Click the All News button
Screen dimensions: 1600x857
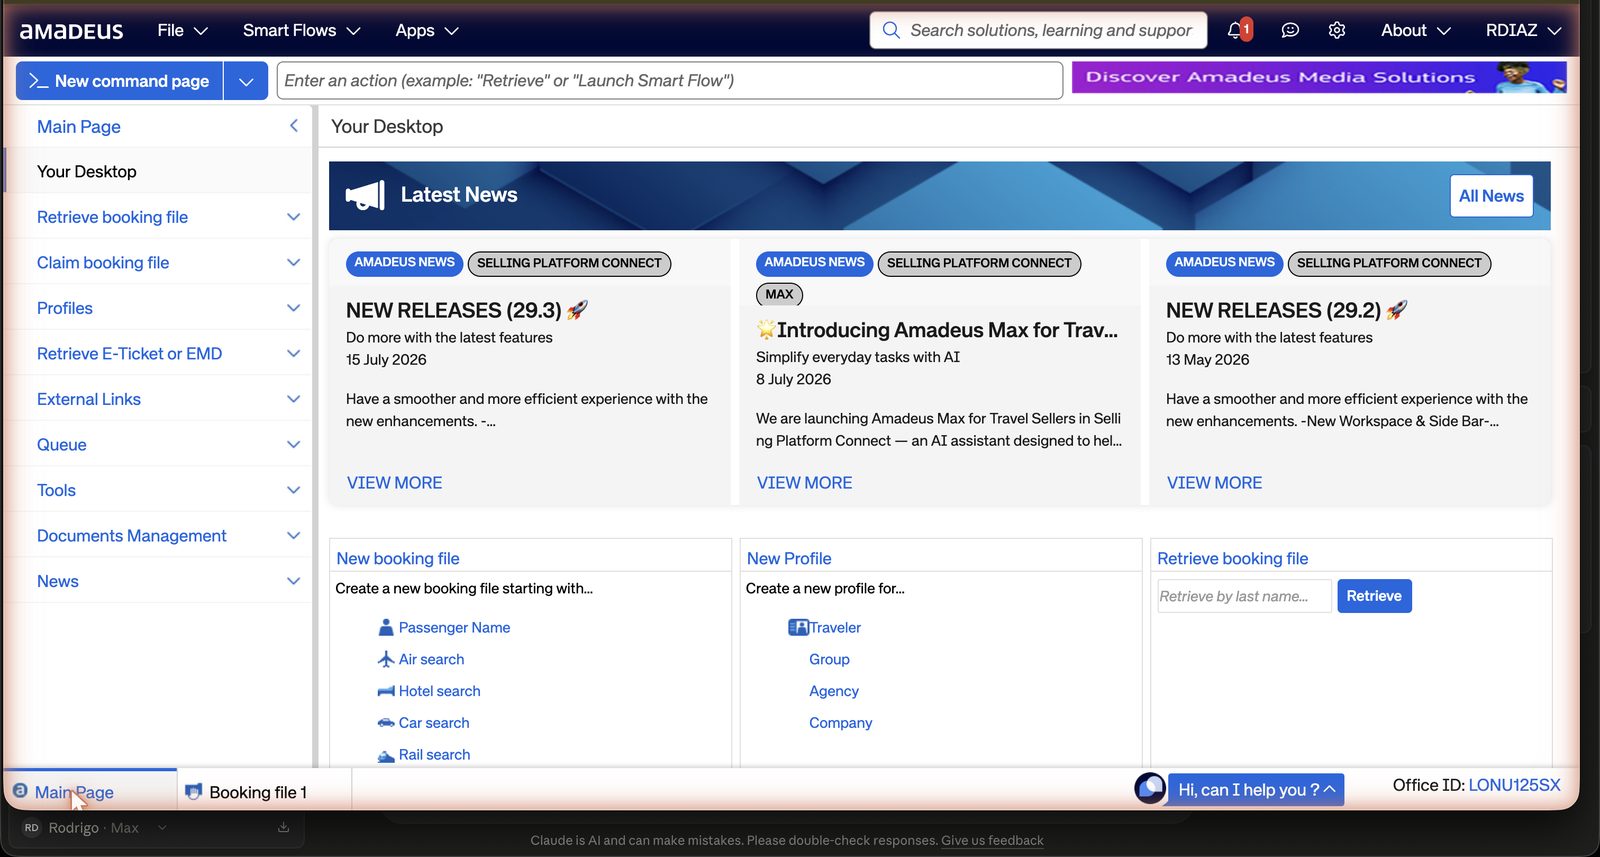pos(1491,196)
